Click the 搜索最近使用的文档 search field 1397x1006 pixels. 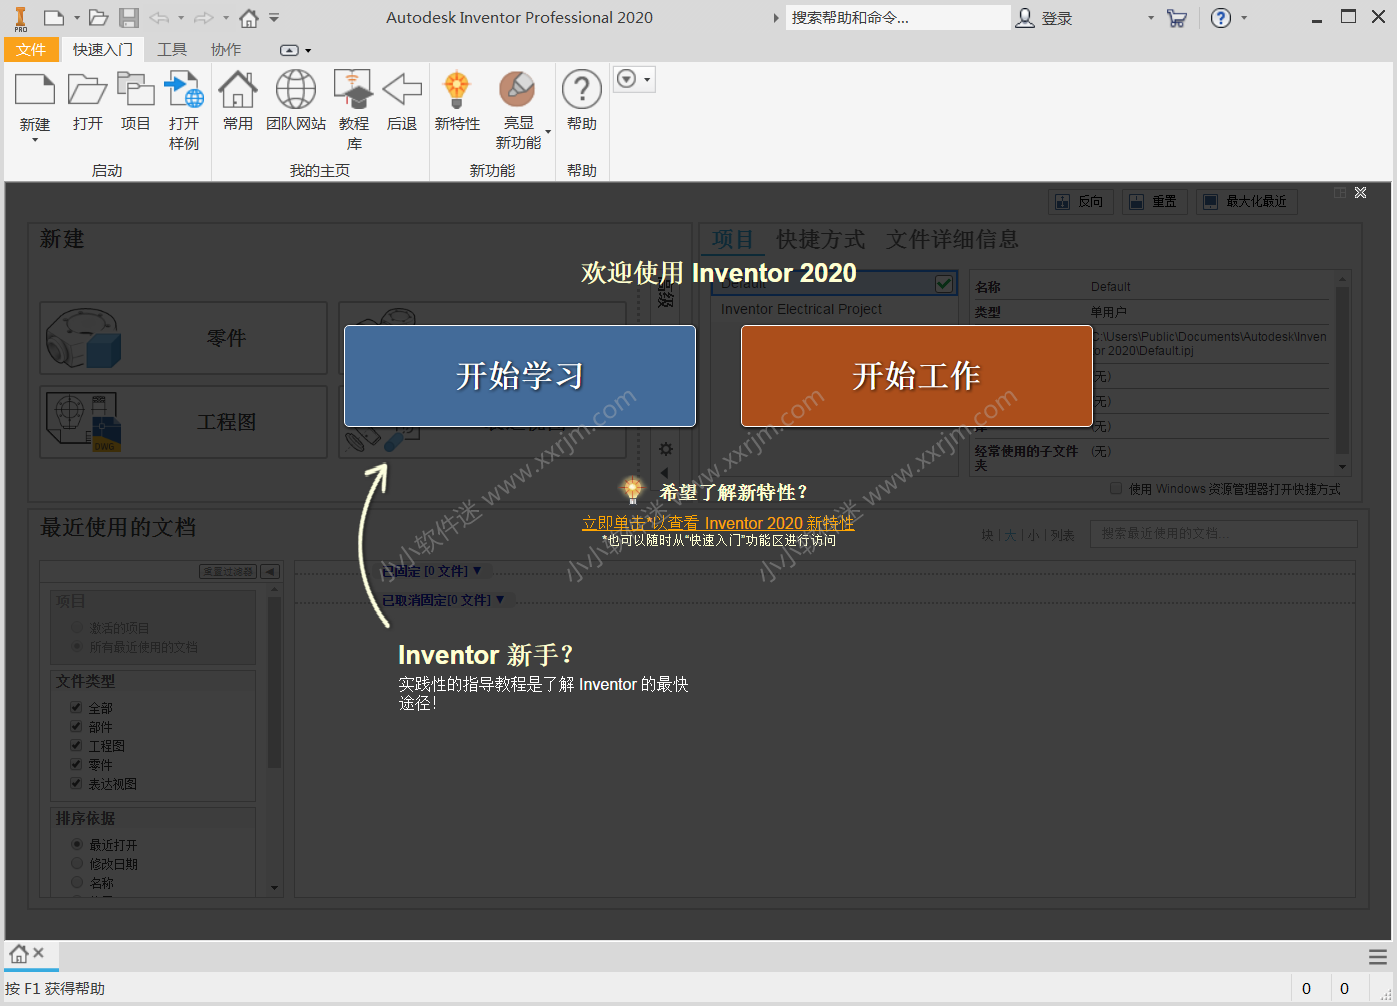click(1223, 534)
